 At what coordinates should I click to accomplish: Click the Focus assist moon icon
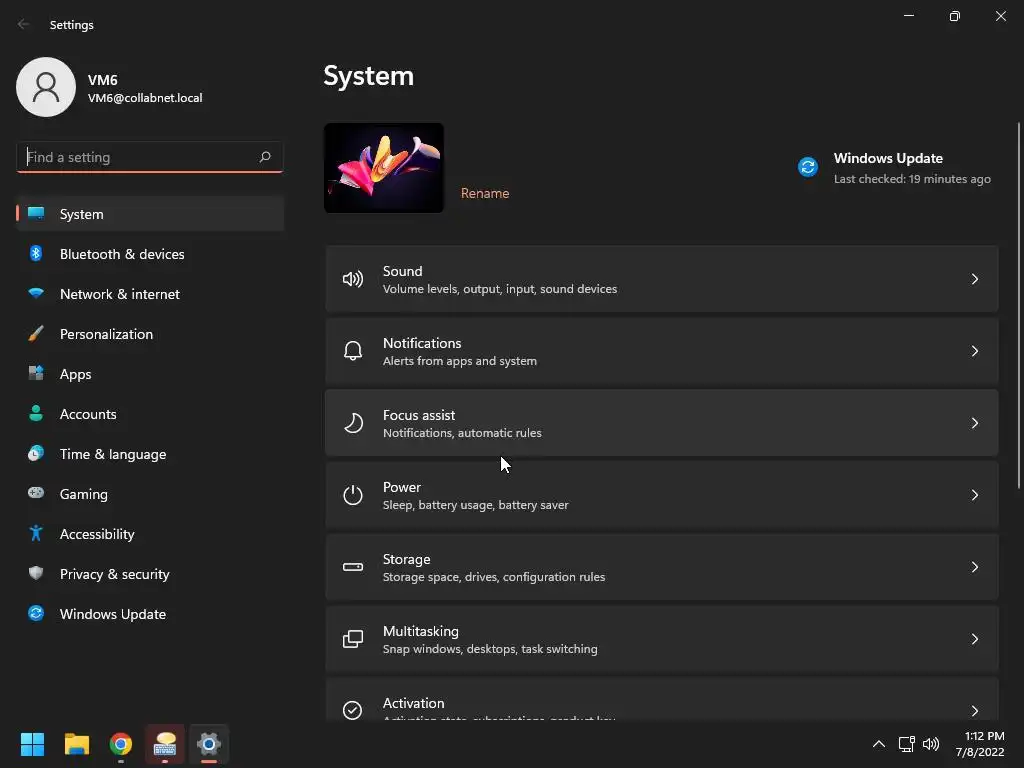(353, 423)
